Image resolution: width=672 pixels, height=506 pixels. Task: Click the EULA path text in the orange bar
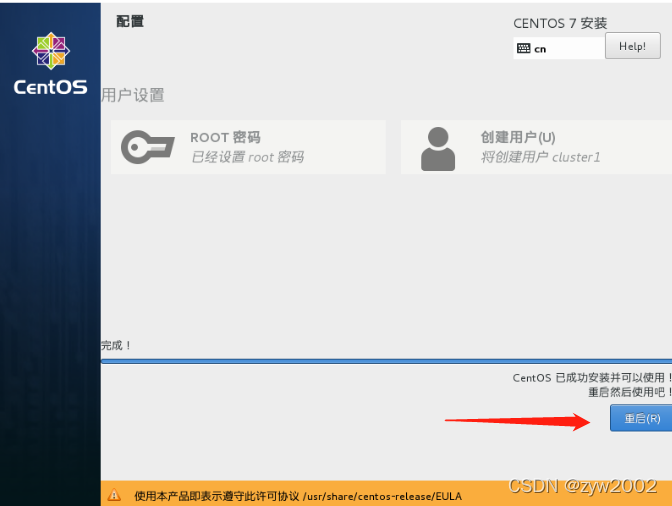pos(382,496)
